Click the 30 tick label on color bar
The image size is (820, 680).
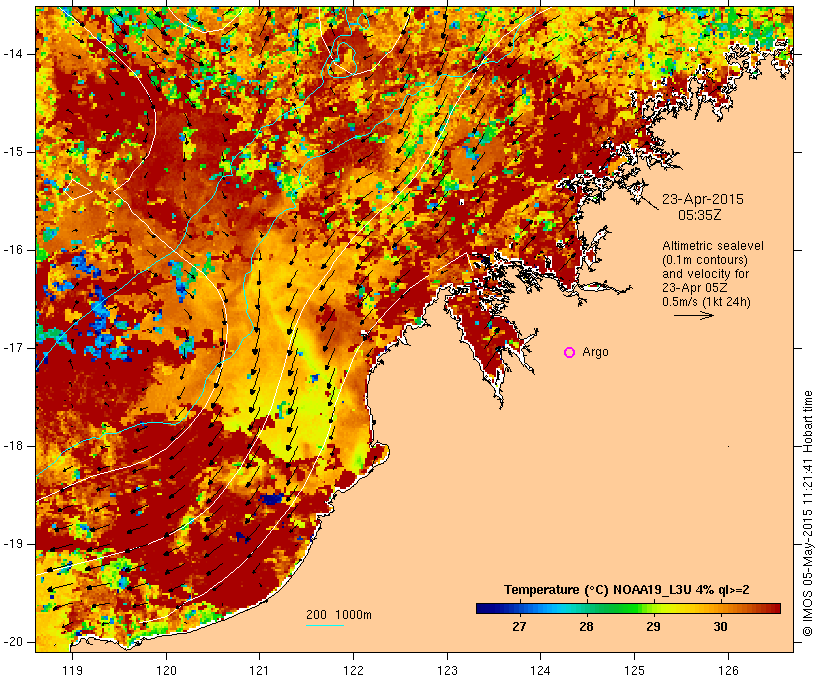tap(721, 627)
